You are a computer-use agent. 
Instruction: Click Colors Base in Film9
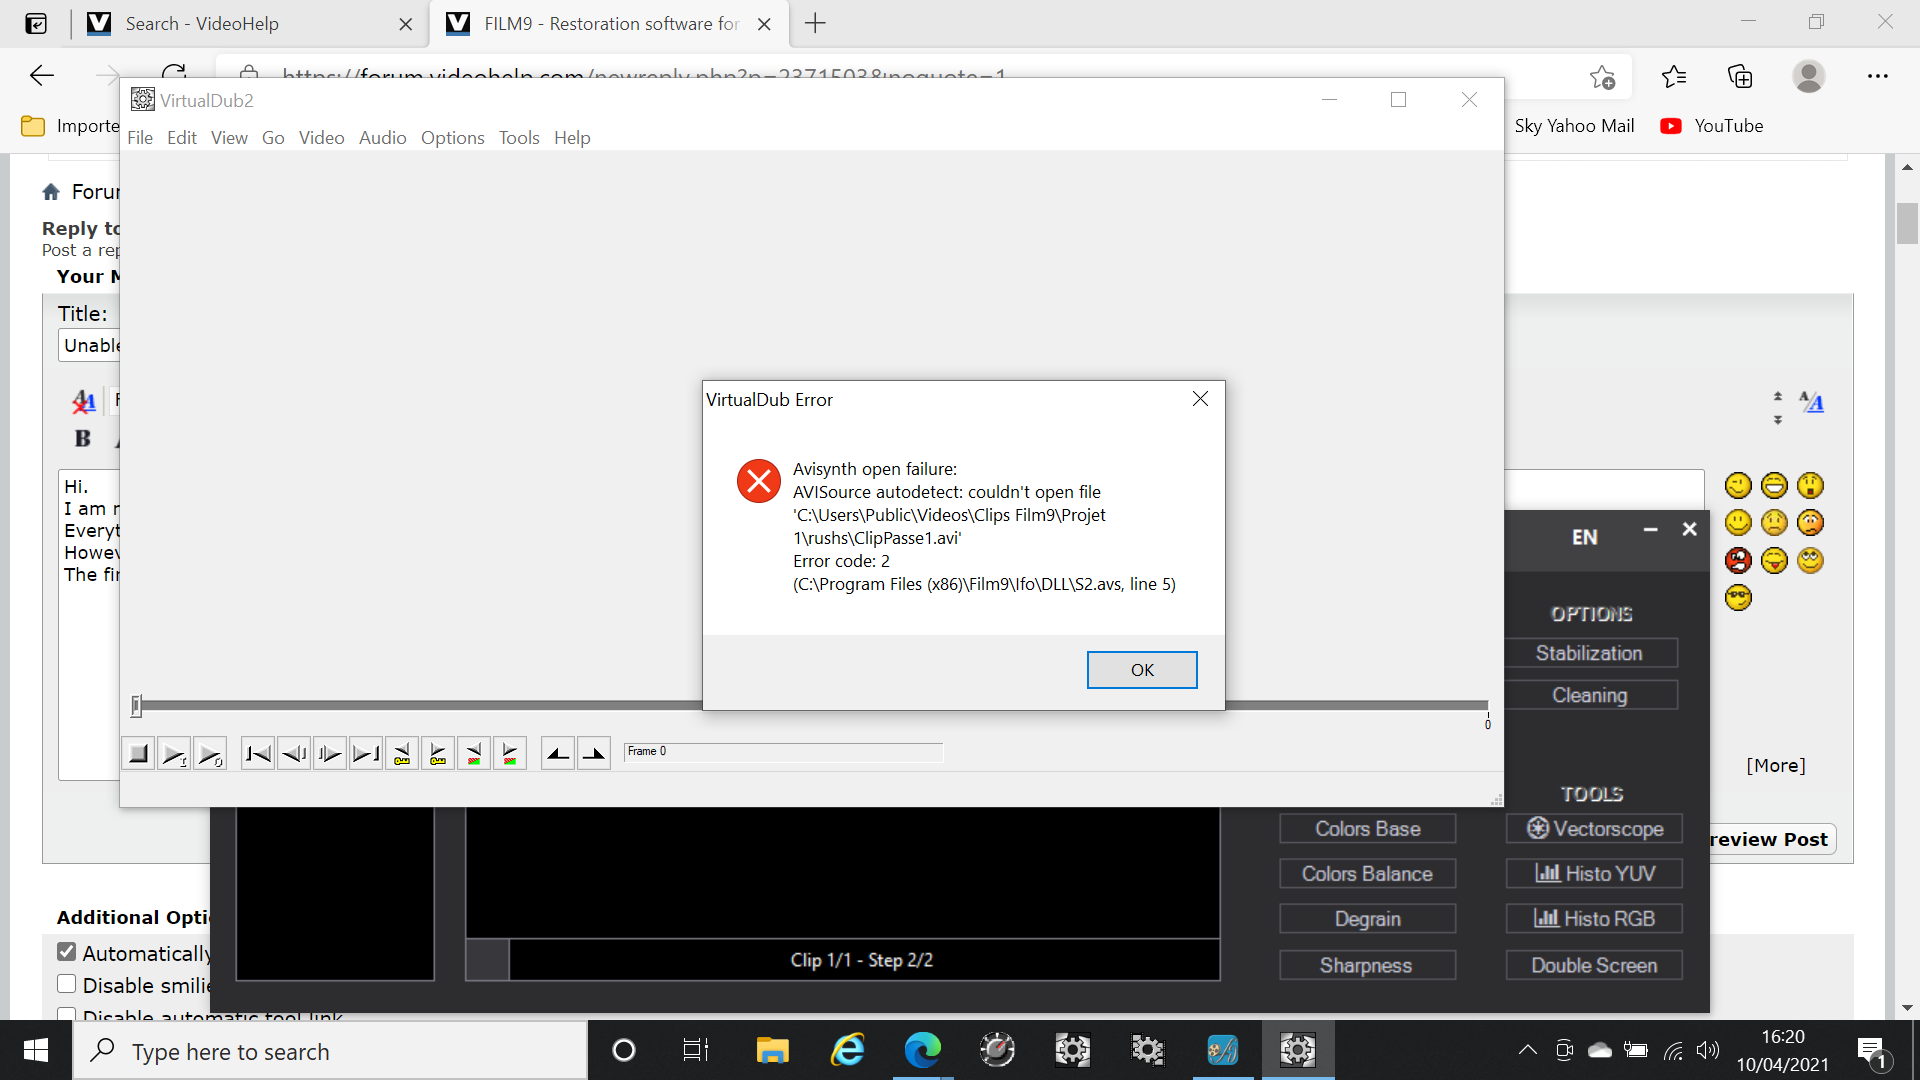[1367, 828]
